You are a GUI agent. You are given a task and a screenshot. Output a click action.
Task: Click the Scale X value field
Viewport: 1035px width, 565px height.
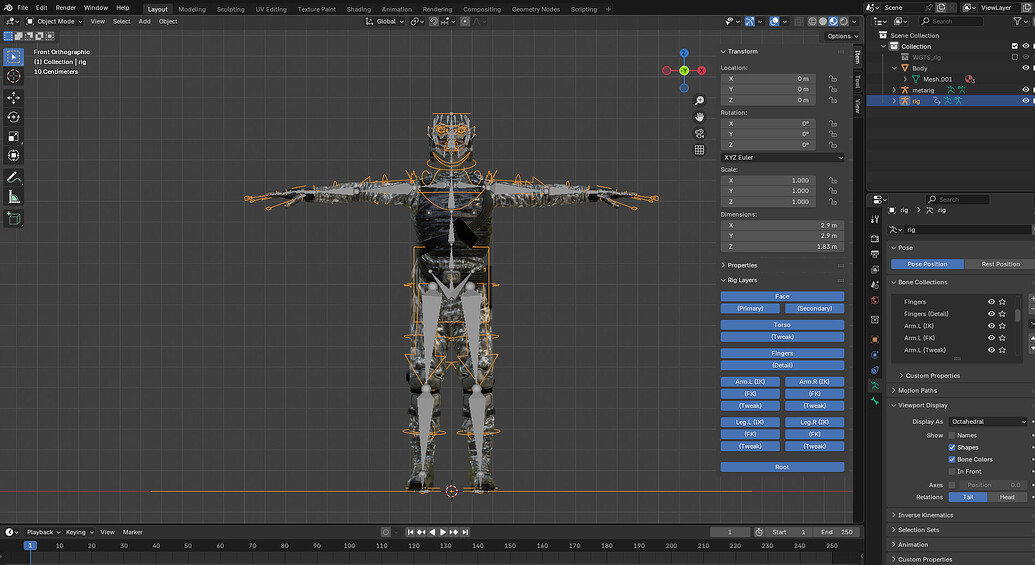[768, 180]
